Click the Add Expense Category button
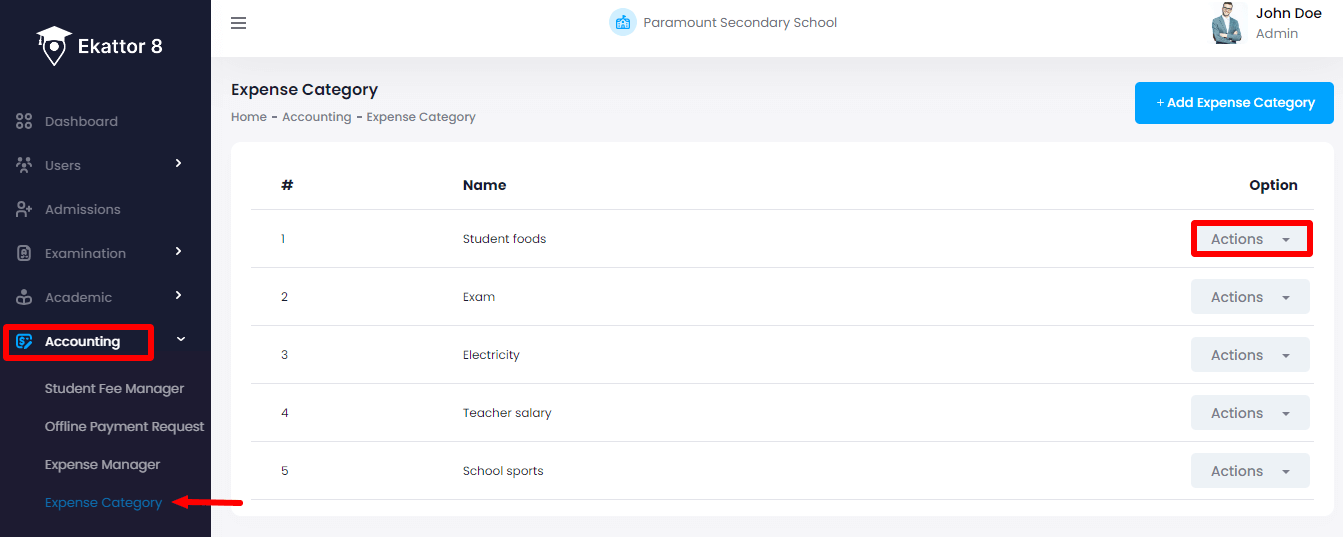Image resolution: width=1343 pixels, height=537 pixels. tap(1234, 102)
